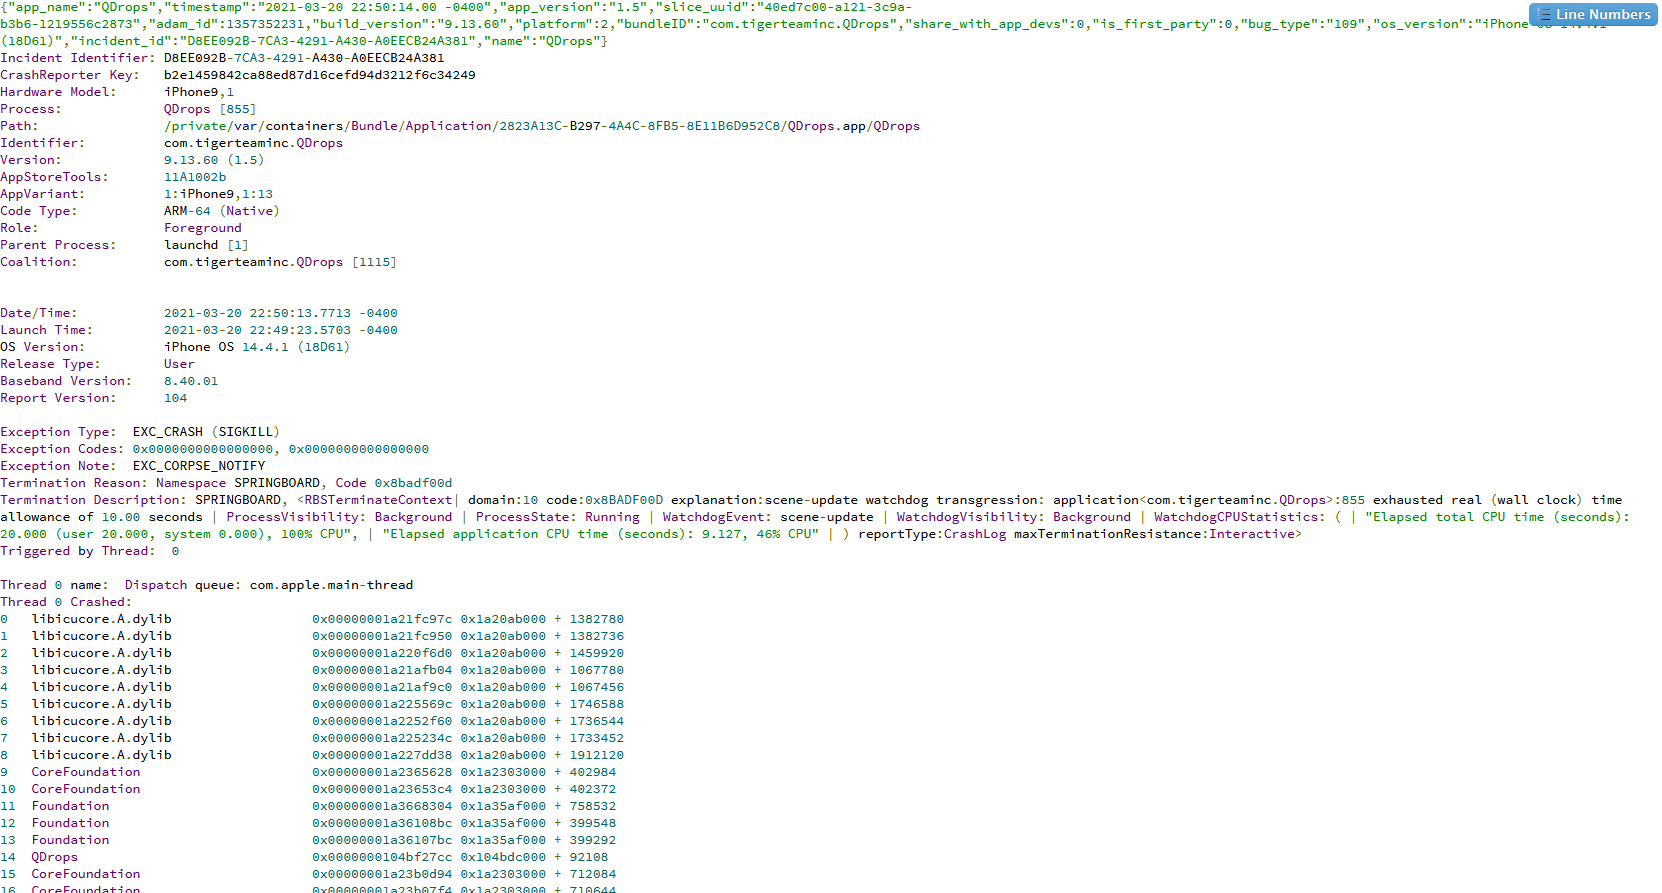Click the Thread 0 Crashed label
The width and height of the screenshot is (1662, 893).
[x=66, y=602]
